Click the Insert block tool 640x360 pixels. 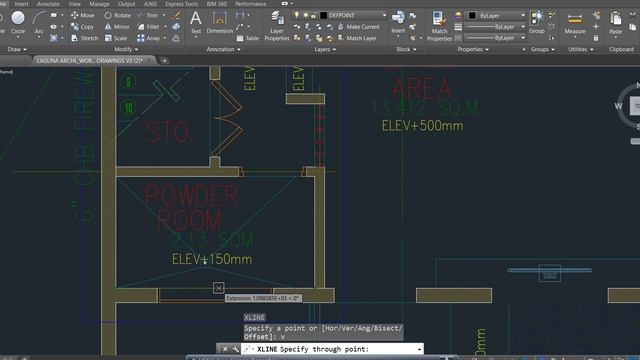[398, 22]
